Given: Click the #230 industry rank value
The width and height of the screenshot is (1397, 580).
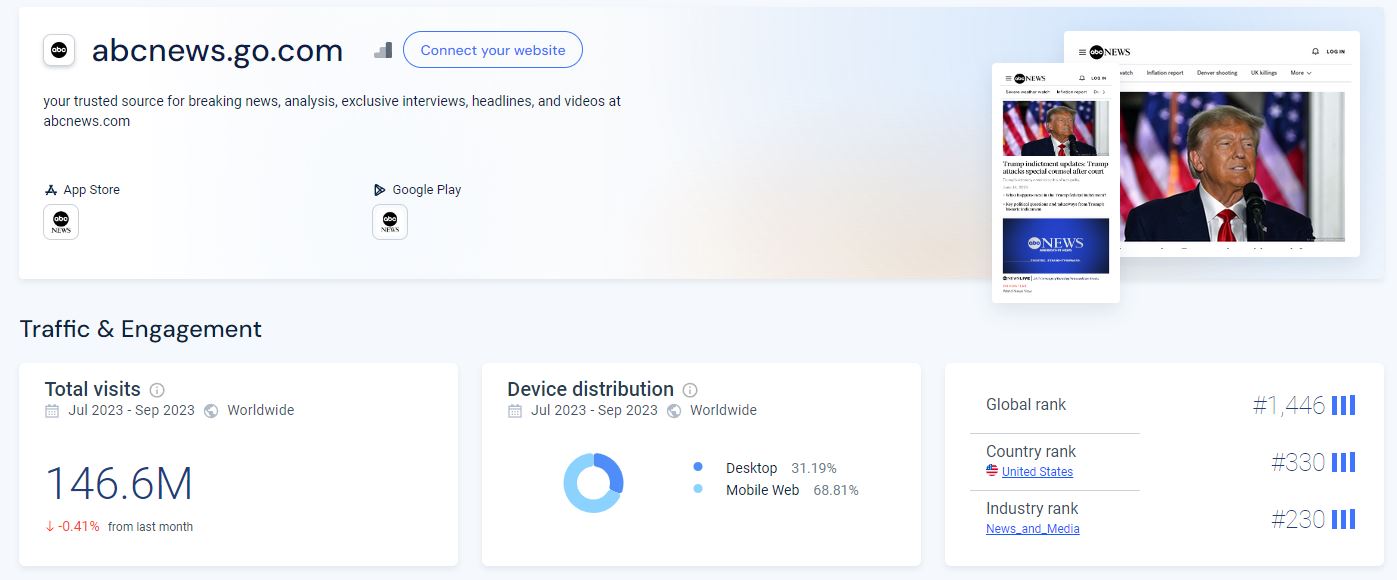Looking at the screenshot, I should (x=1298, y=519).
